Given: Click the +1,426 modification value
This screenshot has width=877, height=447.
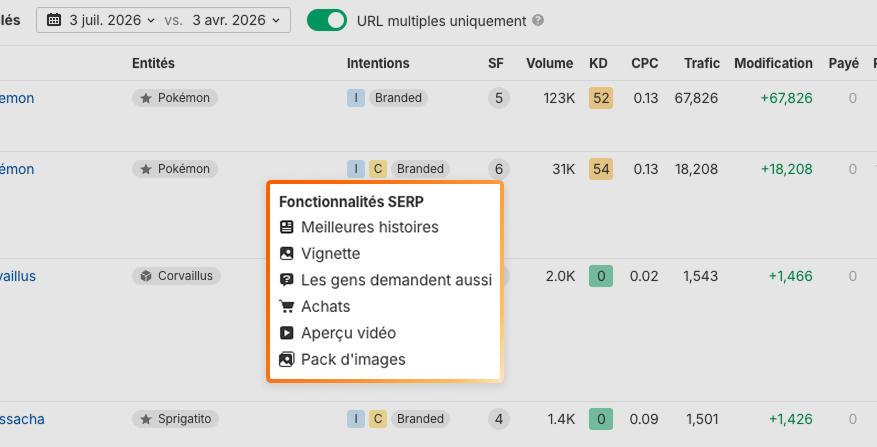Looking at the screenshot, I should click(790, 419).
